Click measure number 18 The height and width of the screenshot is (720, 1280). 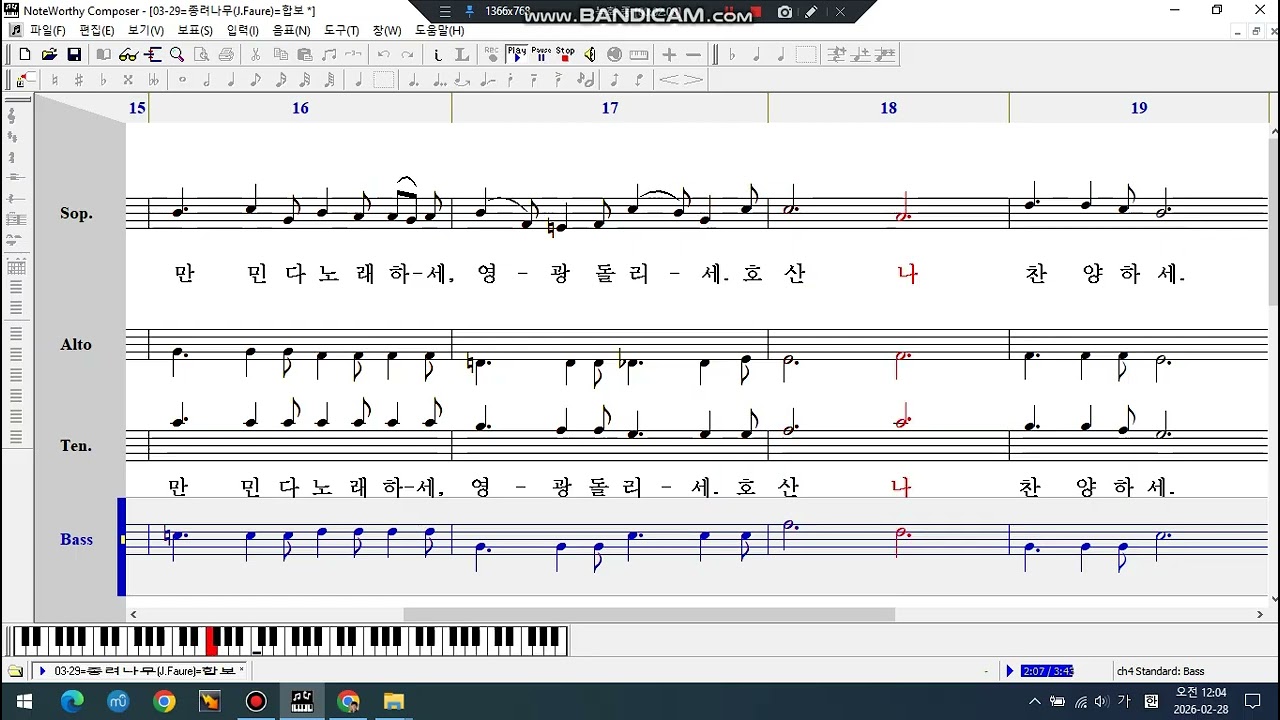pos(888,108)
